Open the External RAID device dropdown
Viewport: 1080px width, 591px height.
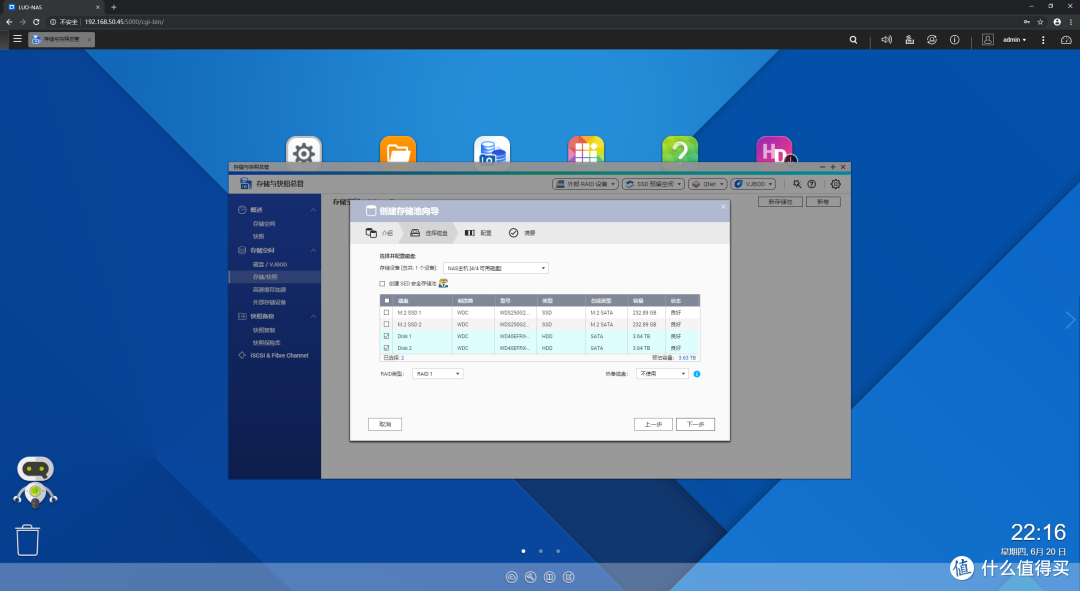[585, 184]
